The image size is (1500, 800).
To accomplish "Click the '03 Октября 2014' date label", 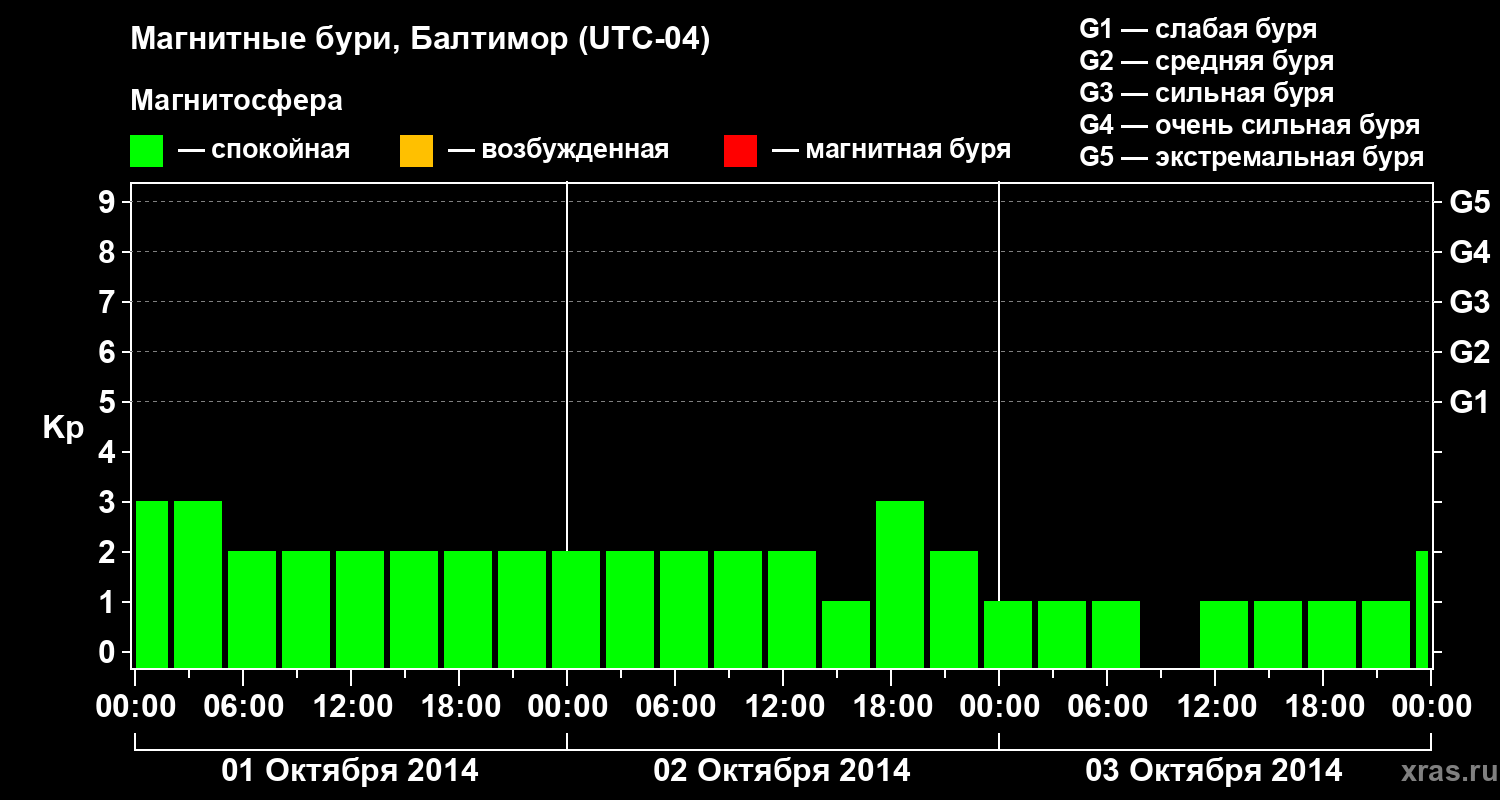I will 1214,771.
